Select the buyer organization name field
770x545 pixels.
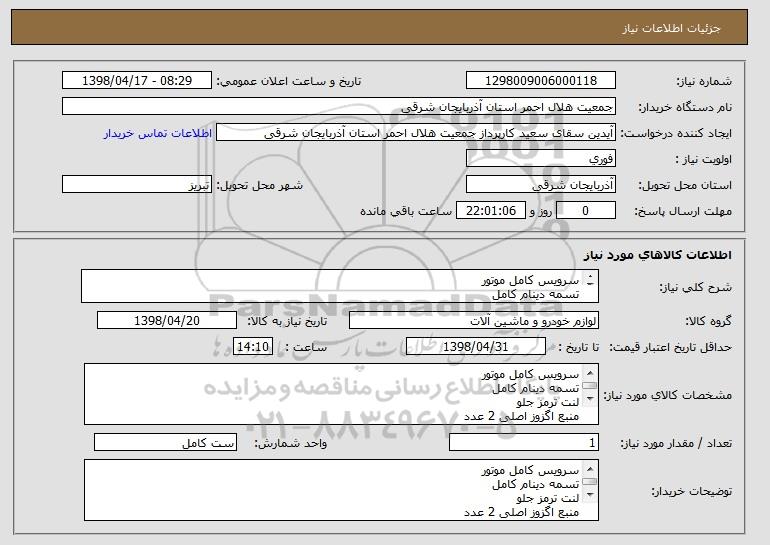click(339, 107)
